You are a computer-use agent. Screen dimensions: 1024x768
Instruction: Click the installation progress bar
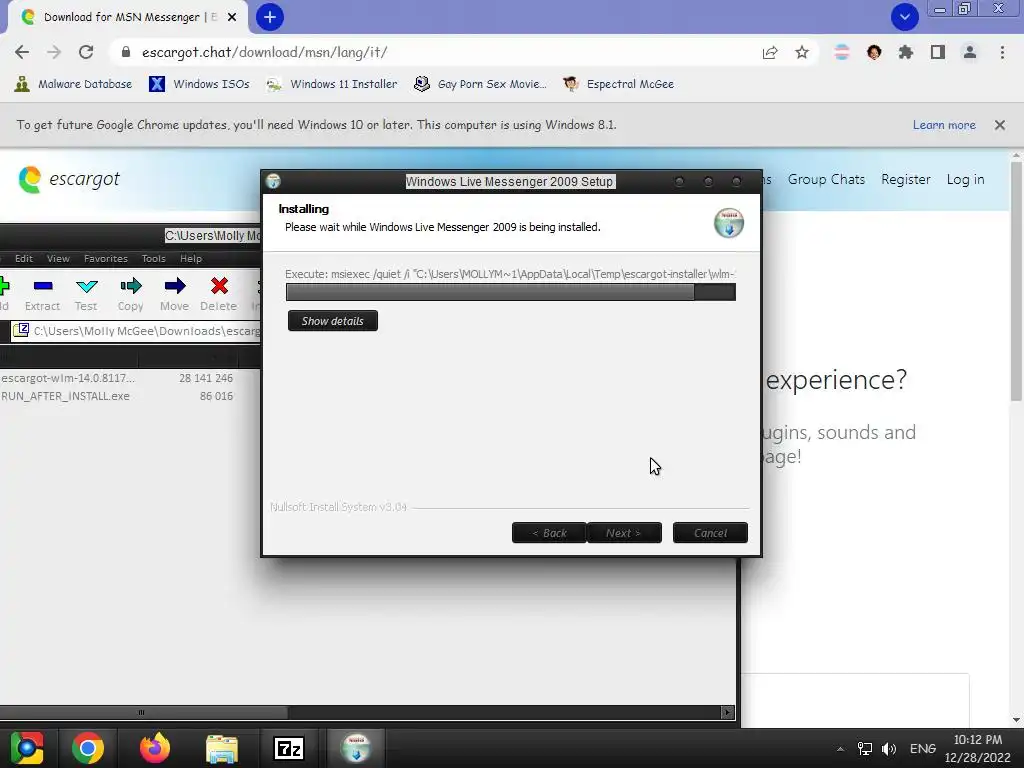[511, 292]
